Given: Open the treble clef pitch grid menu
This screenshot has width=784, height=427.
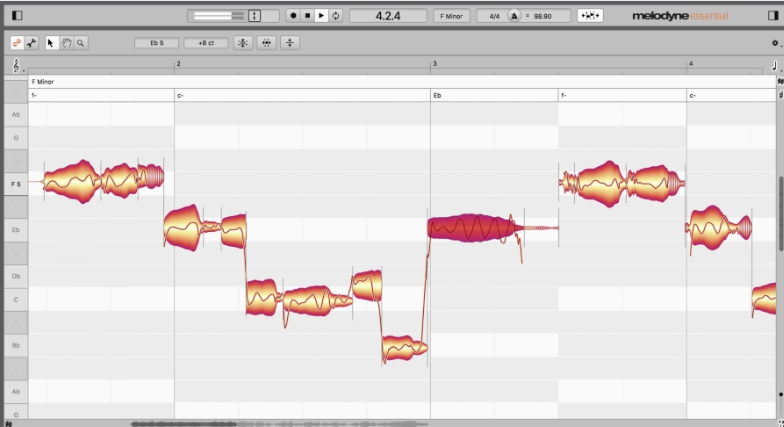Looking at the screenshot, I should (17, 65).
